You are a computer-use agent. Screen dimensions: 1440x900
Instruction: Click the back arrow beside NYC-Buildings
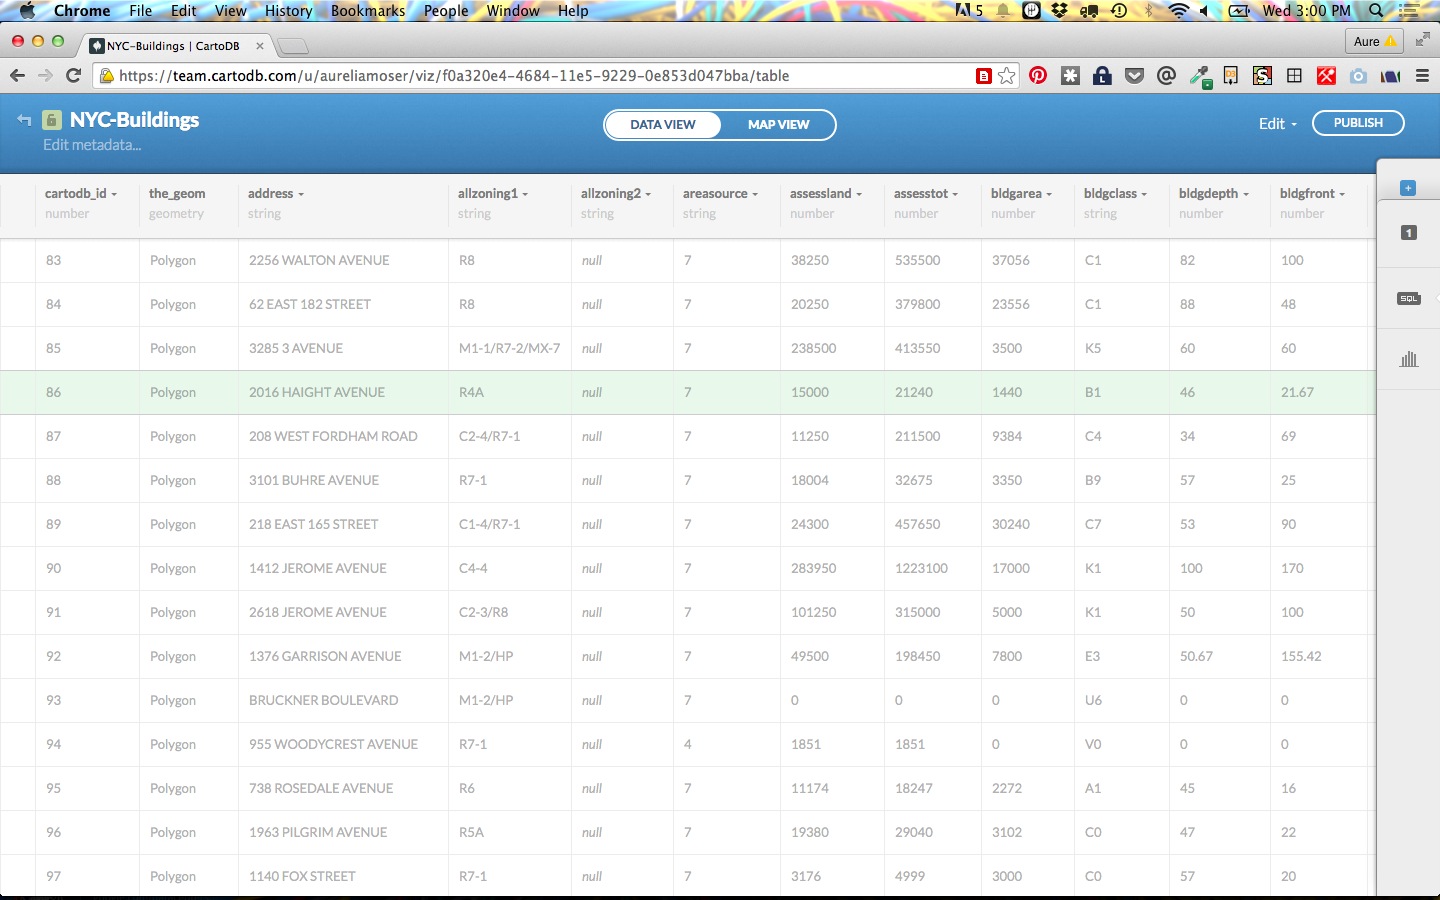(x=24, y=120)
